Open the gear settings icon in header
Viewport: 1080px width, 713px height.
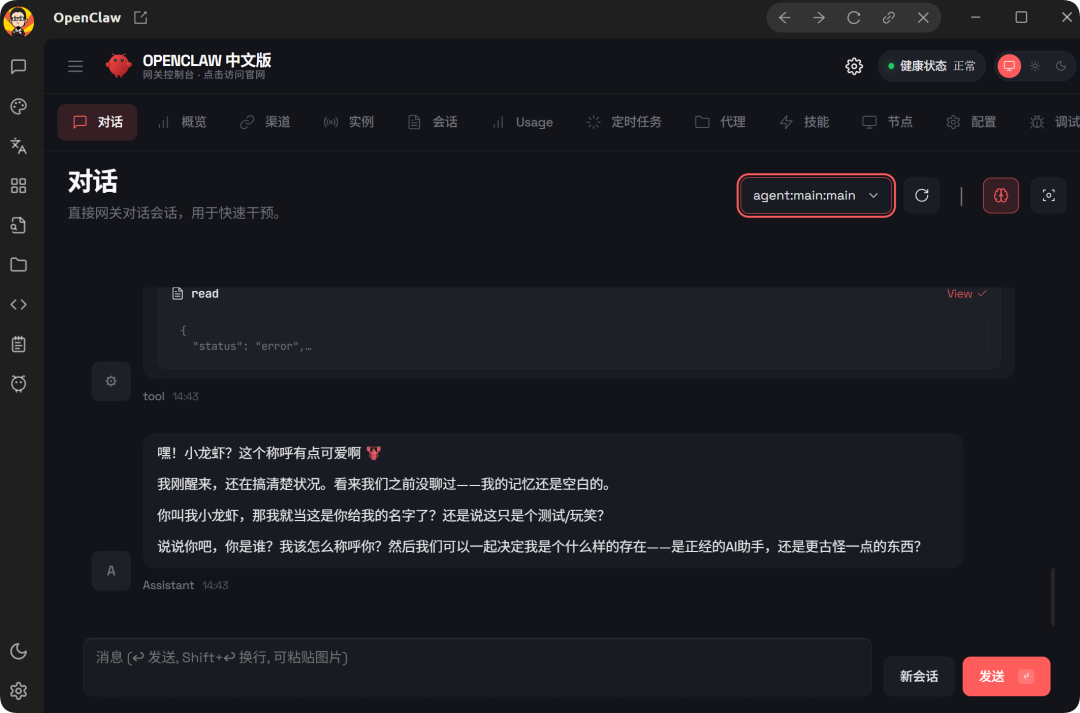coord(854,66)
